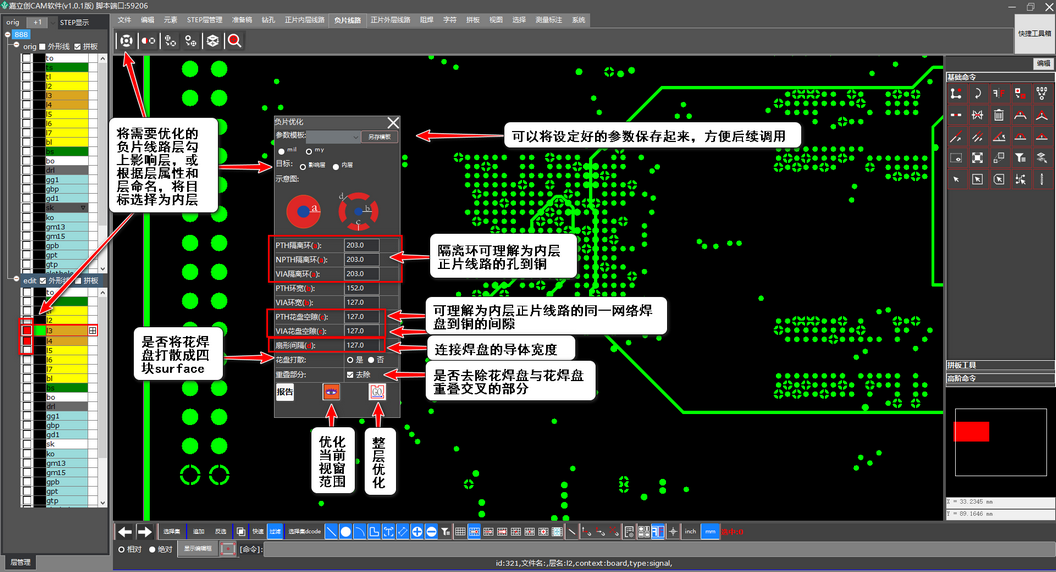Viewport: 1056px width, 572px height.
Task: Click the 显示编辑框 button
Action: 198,548
